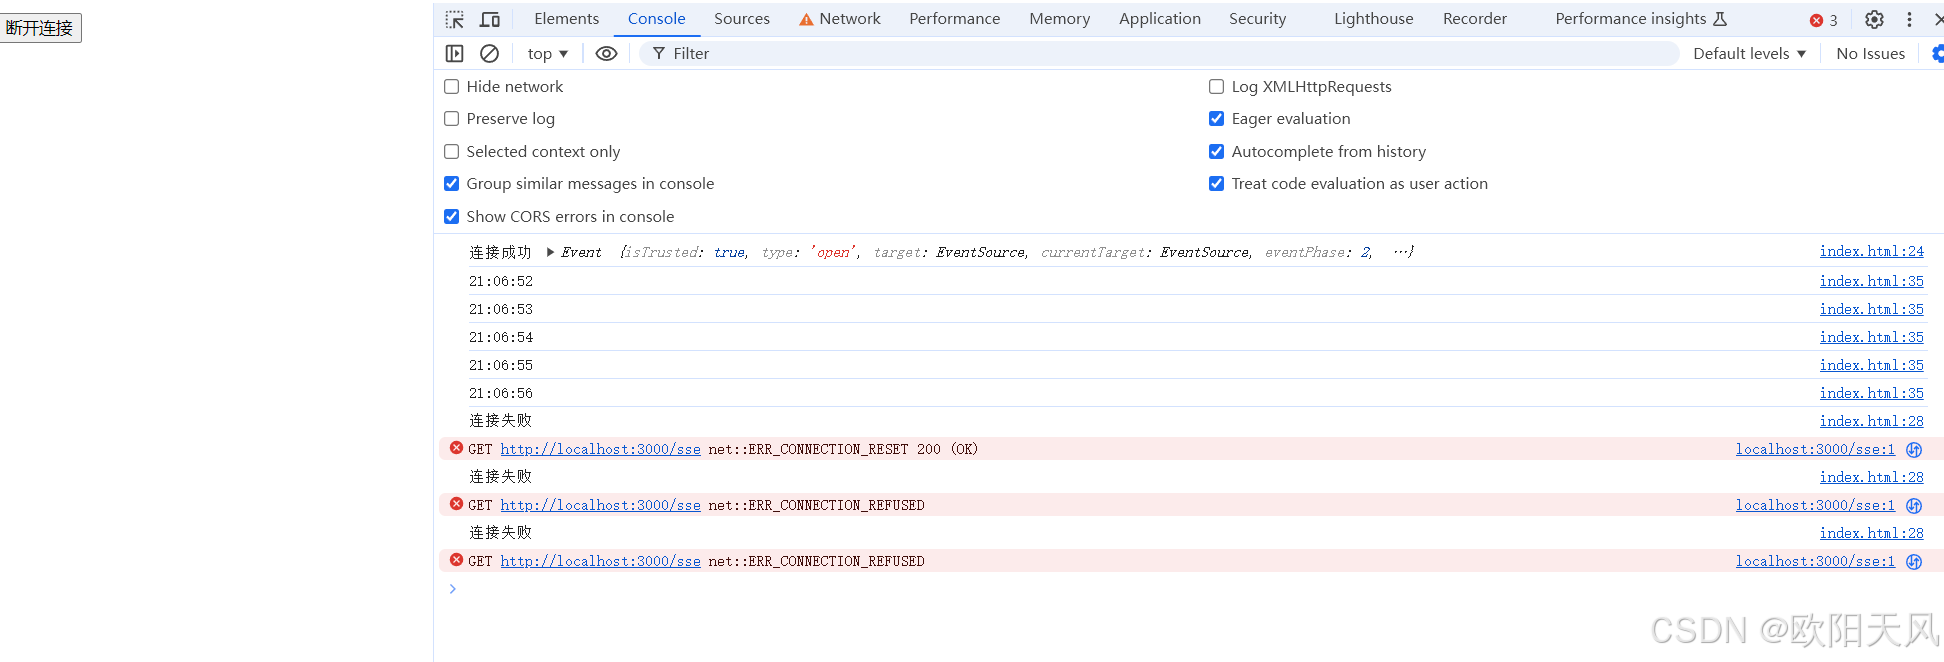The width and height of the screenshot is (1944, 662).
Task: Enable Preserve log checkbox
Action: (x=452, y=119)
